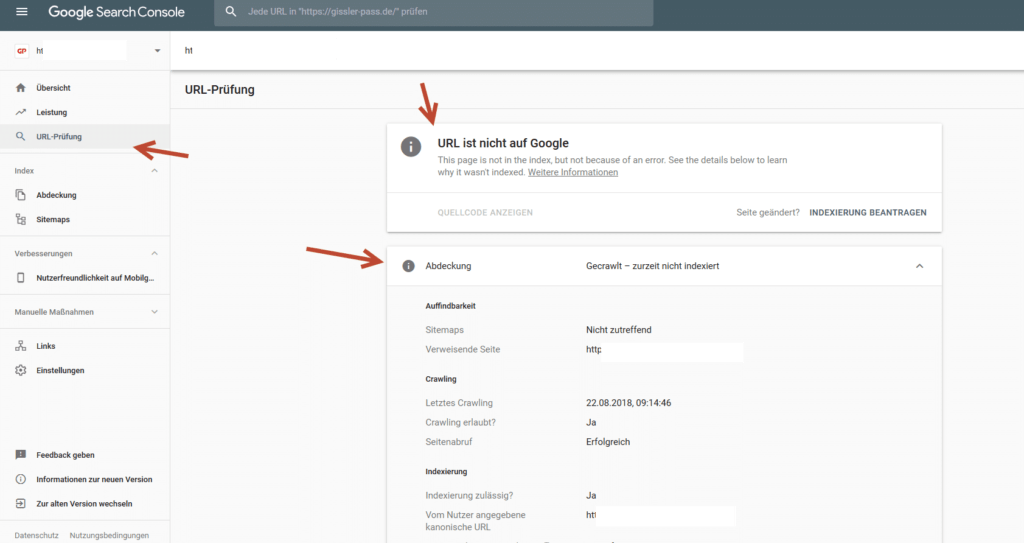Screen dimensions: 1024x543
Task: Open the Datenschutz link
Action: coord(37,535)
